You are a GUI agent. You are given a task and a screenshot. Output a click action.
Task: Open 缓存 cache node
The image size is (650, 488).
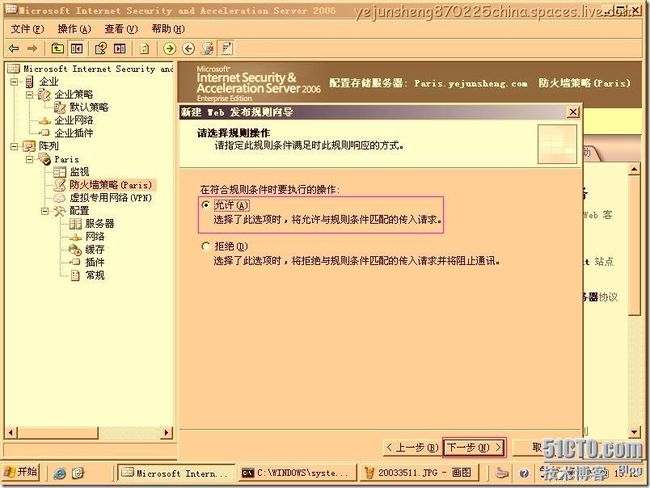point(95,250)
